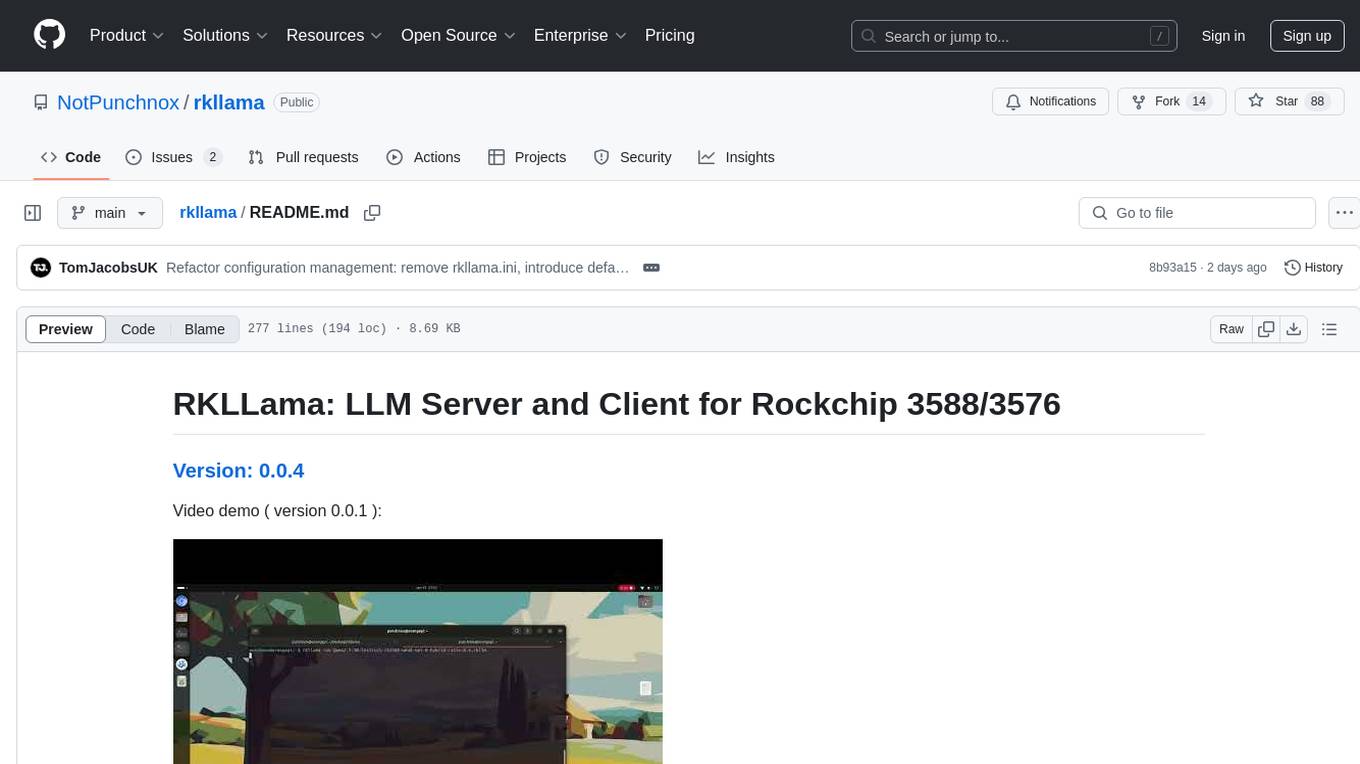Open the main branch selector

(110, 213)
